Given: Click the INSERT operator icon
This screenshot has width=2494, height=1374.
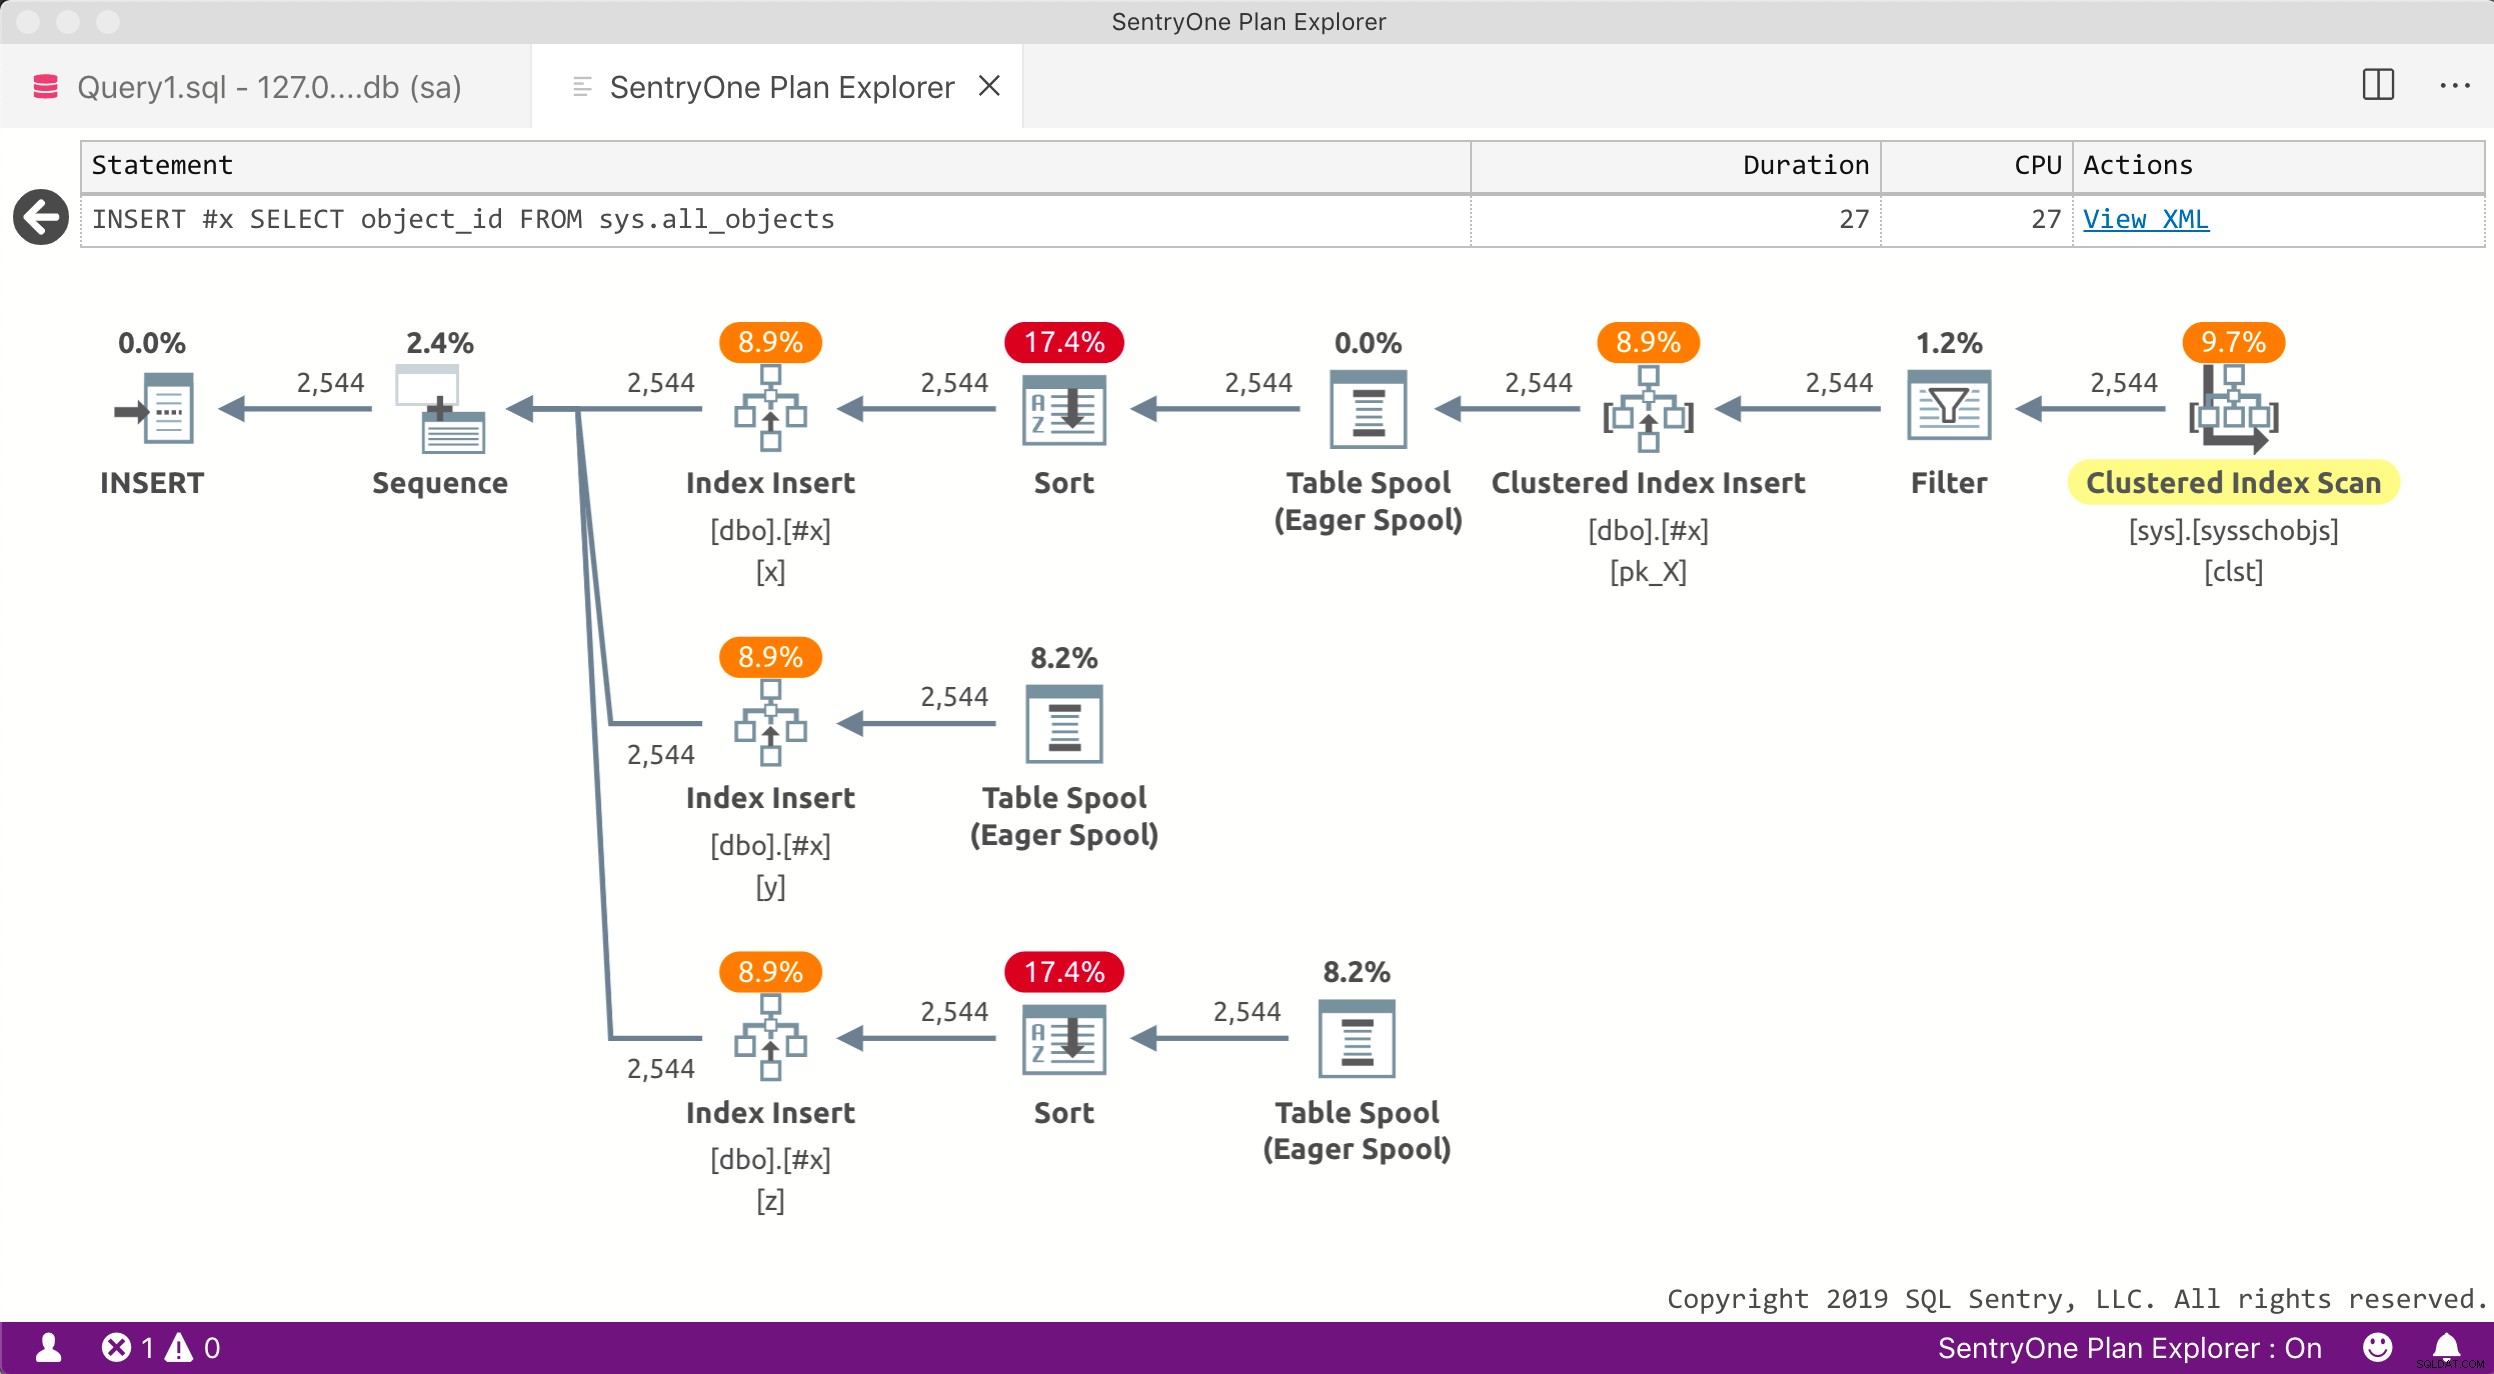Looking at the screenshot, I should 154,408.
